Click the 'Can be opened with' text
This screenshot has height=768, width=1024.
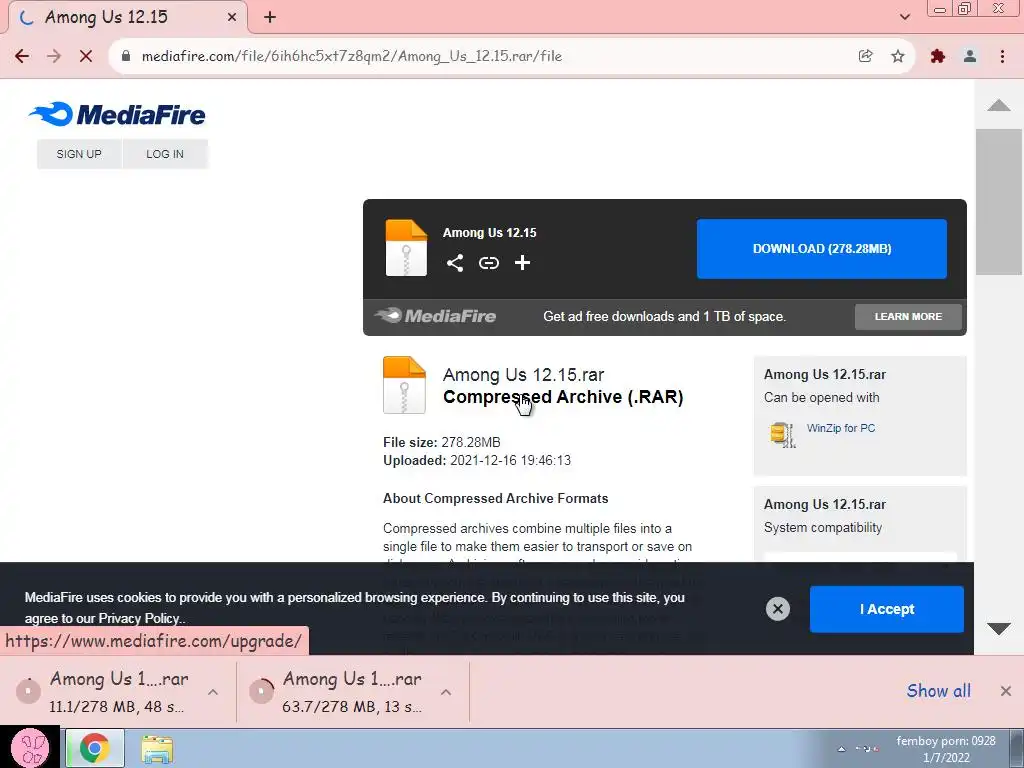tap(822, 398)
